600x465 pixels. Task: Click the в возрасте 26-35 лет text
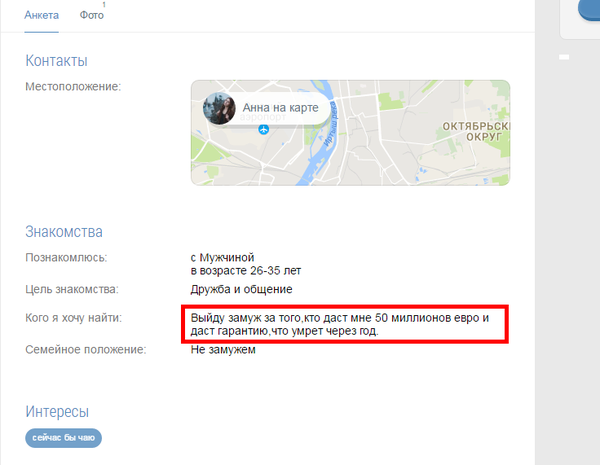(x=246, y=271)
